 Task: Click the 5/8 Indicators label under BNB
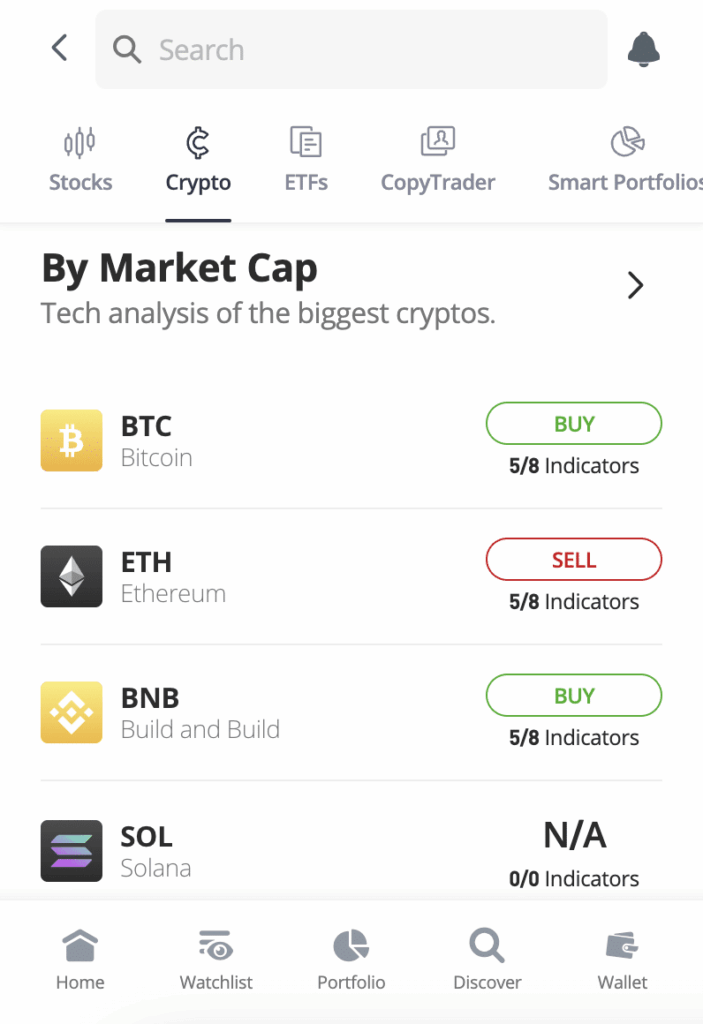click(573, 737)
